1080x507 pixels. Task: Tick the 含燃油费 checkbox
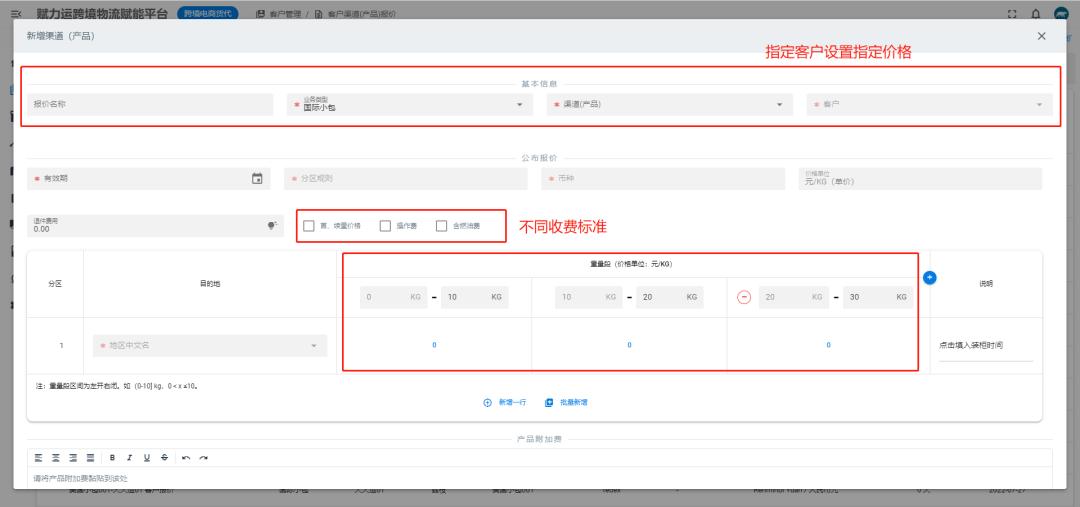442,225
